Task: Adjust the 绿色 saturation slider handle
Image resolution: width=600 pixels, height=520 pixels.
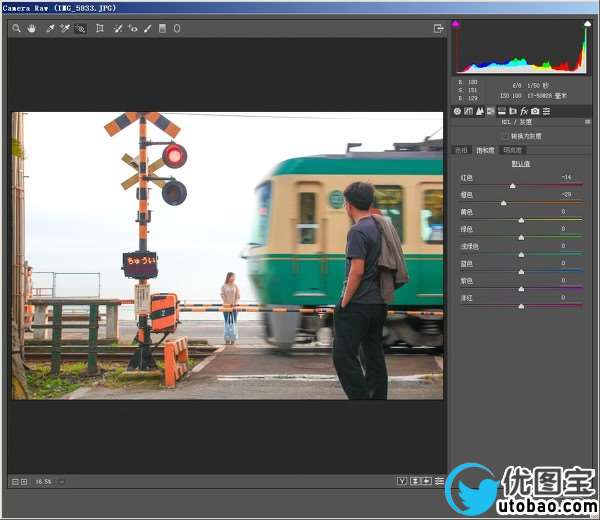Action: [x=521, y=238]
